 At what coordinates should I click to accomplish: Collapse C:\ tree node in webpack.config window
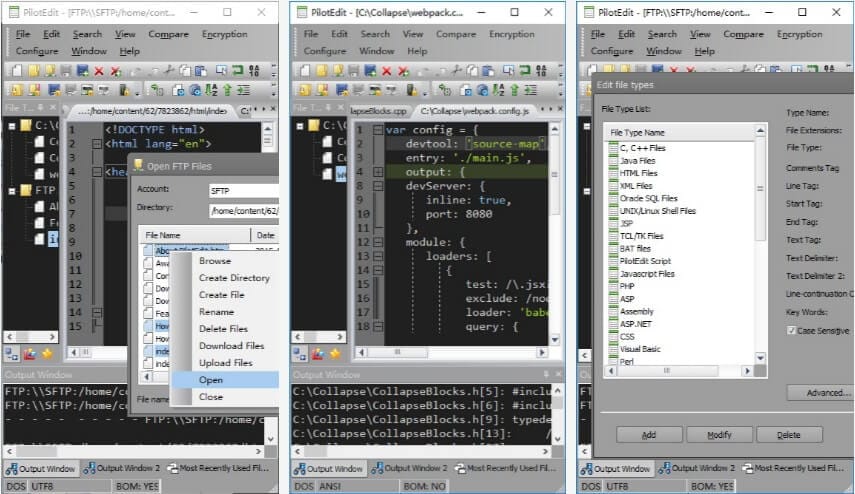point(299,126)
